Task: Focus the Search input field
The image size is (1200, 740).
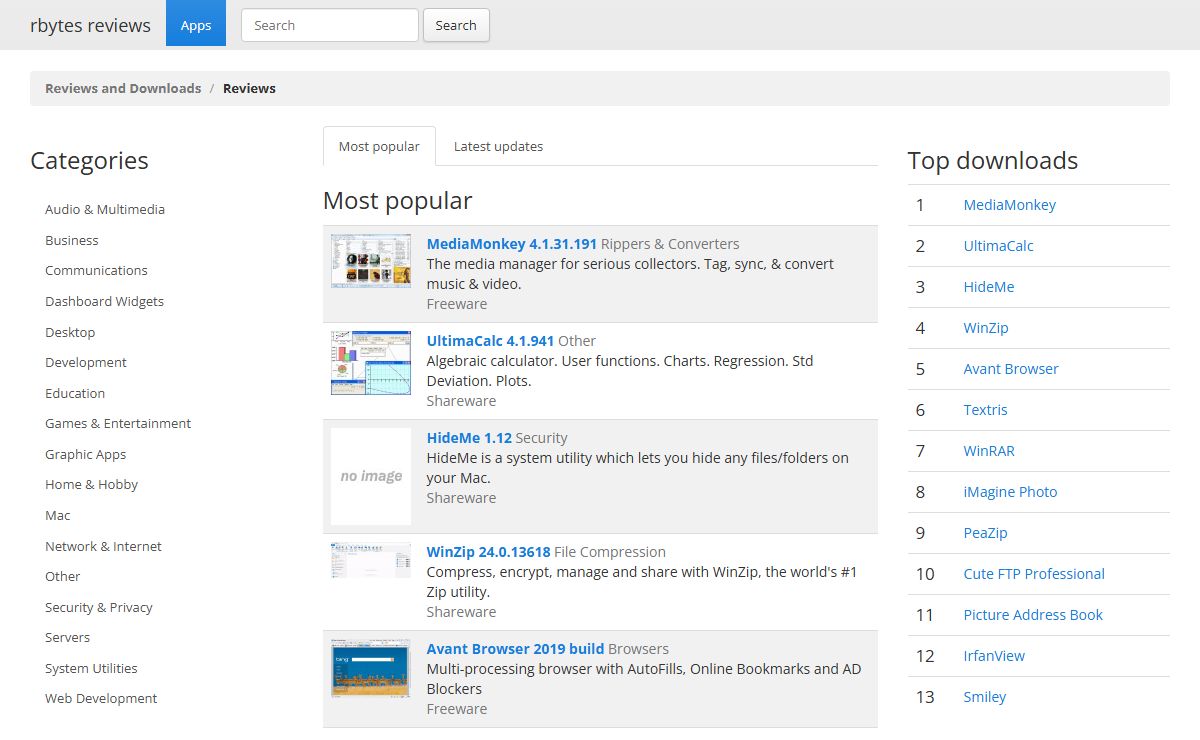Action: [x=330, y=25]
